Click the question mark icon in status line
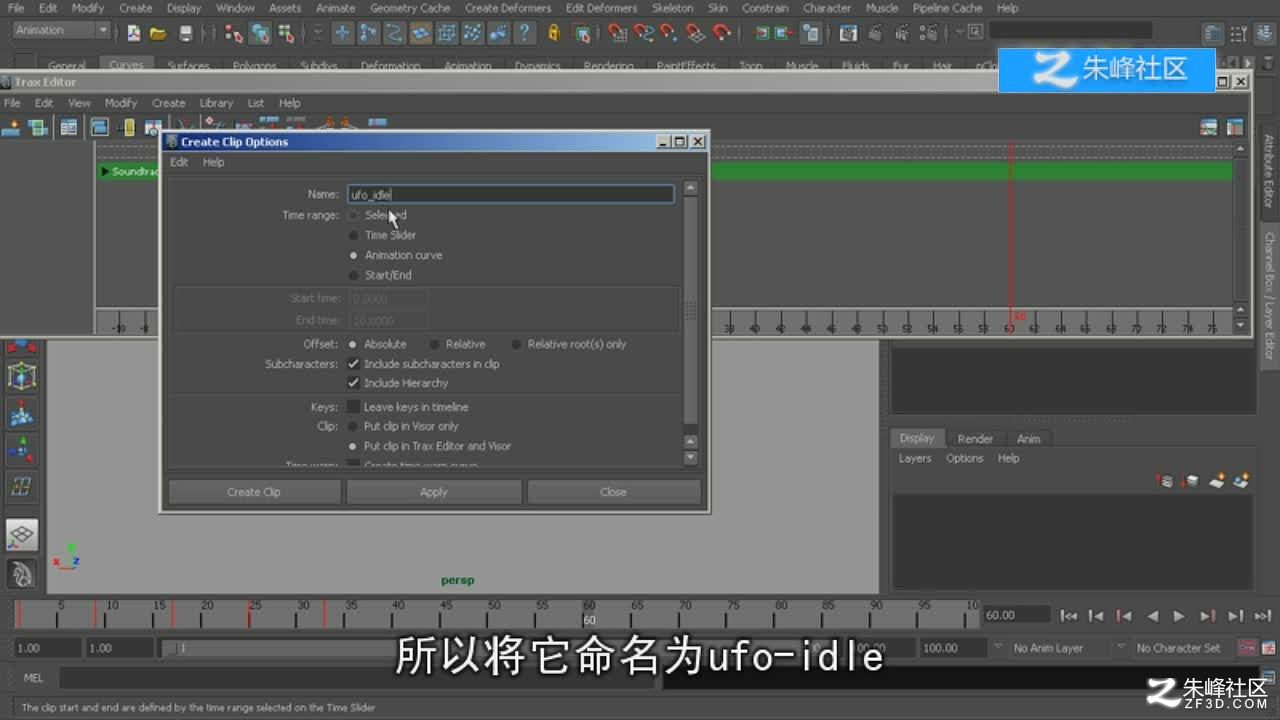Image resolution: width=1280 pixels, height=720 pixels. tap(525, 34)
